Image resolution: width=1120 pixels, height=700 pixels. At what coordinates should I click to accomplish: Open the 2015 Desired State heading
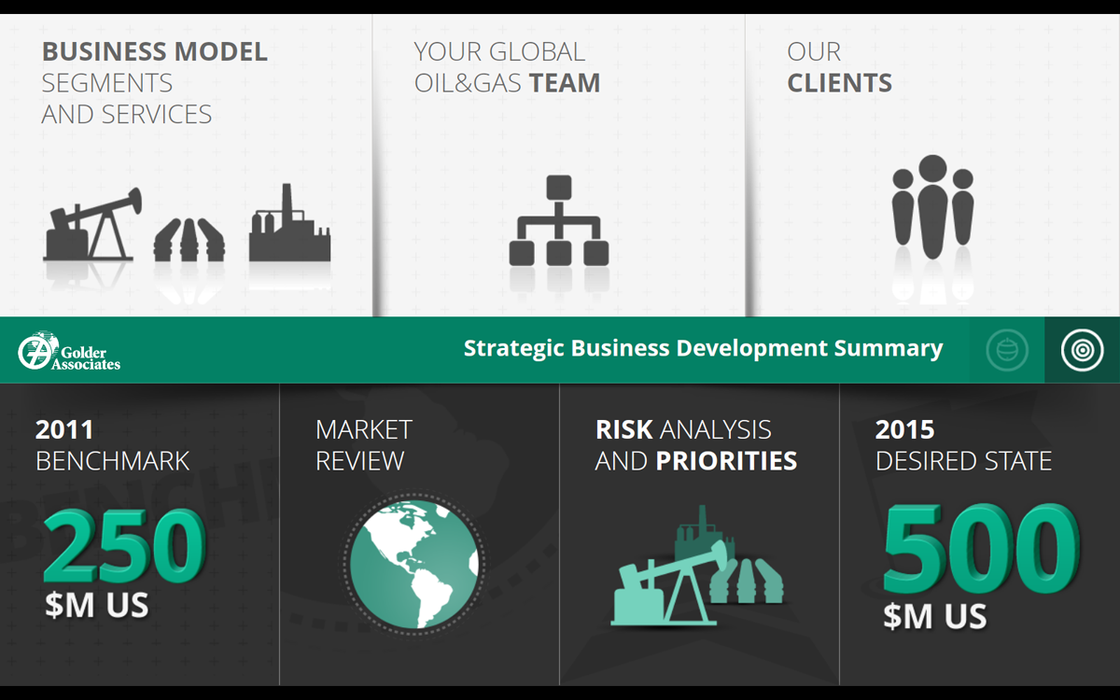coord(963,445)
